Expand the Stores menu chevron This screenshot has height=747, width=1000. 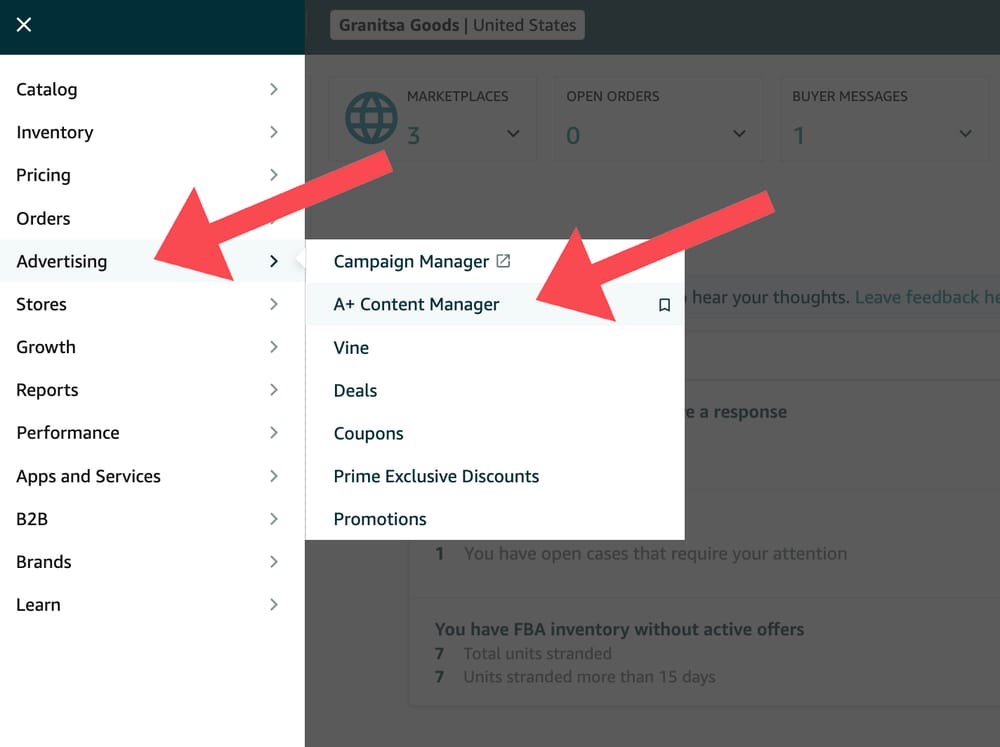click(x=274, y=304)
